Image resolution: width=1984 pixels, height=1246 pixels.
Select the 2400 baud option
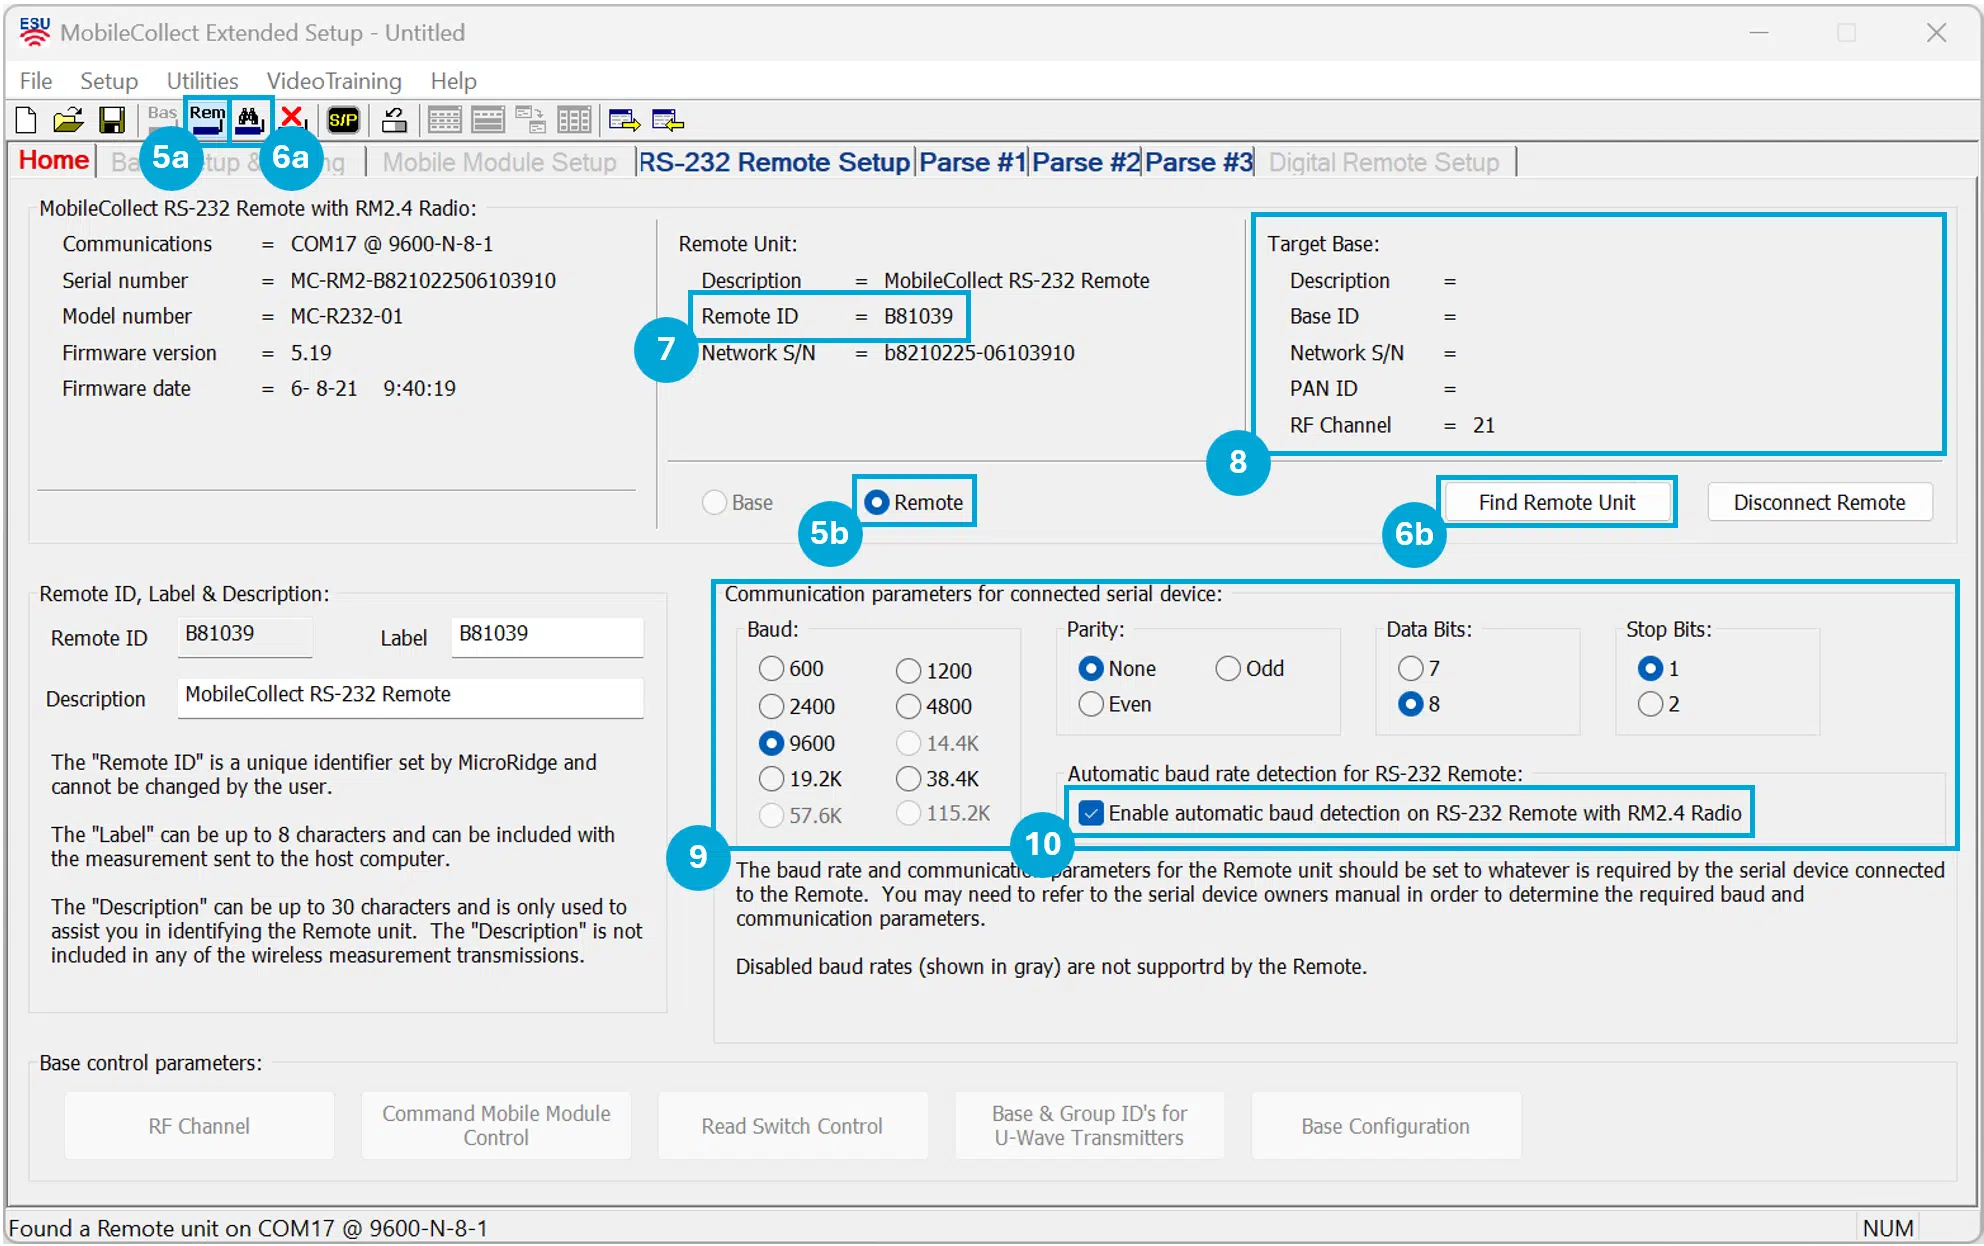797,706
